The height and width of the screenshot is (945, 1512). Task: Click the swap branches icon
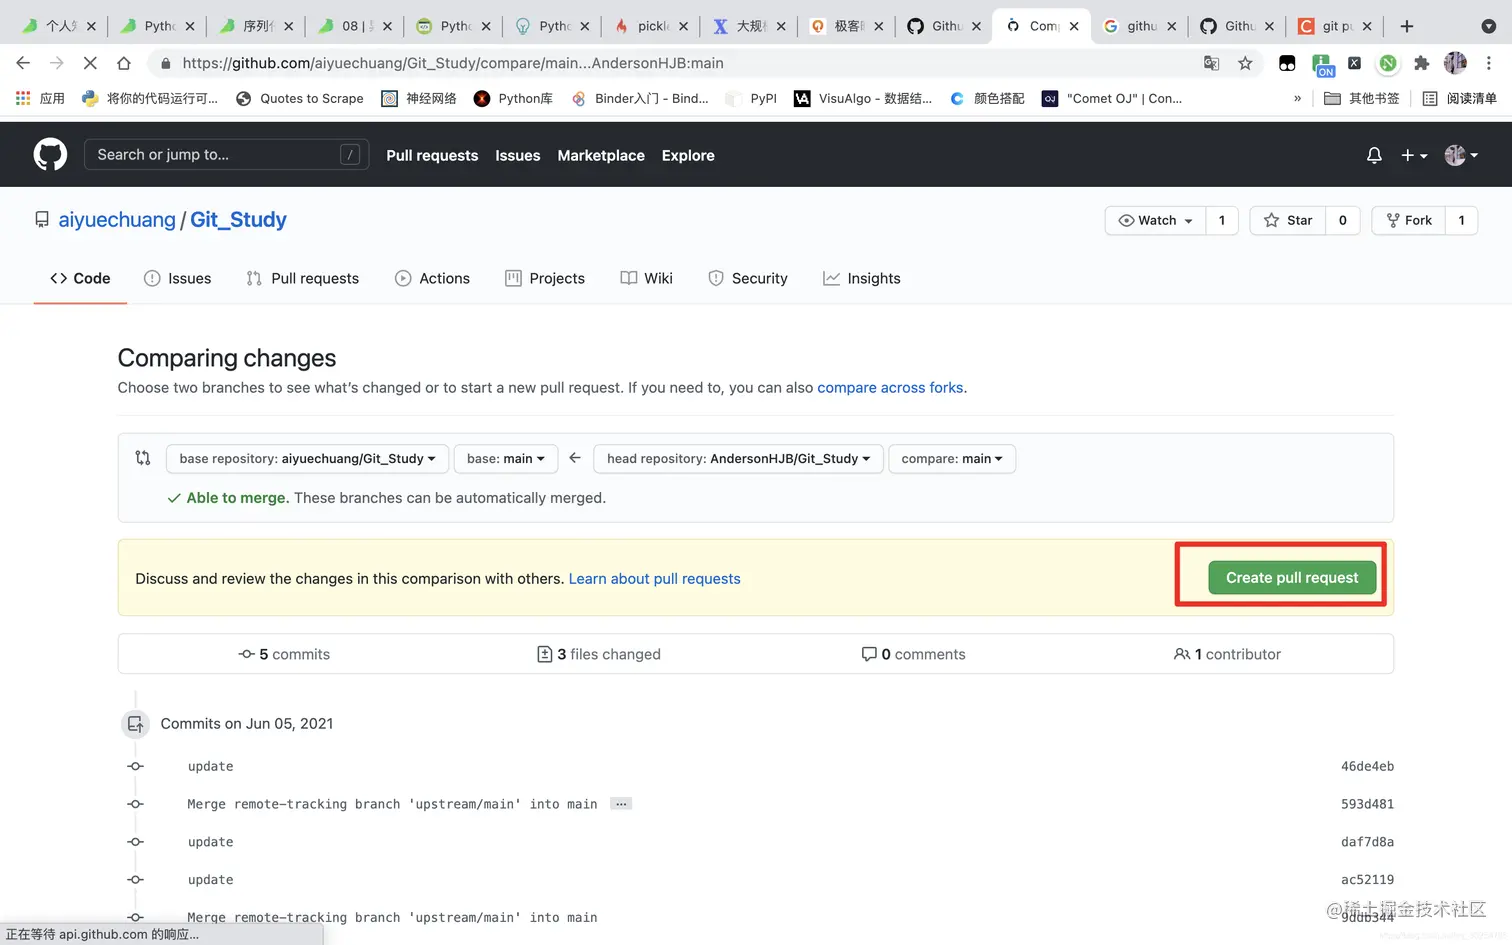pos(143,458)
